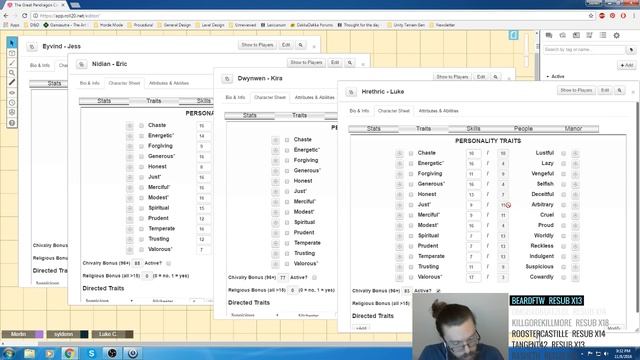Switch to the Stats section on Hrethric sheet
Viewport: 640px width, 360px height.
pyautogui.click(x=373, y=129)
